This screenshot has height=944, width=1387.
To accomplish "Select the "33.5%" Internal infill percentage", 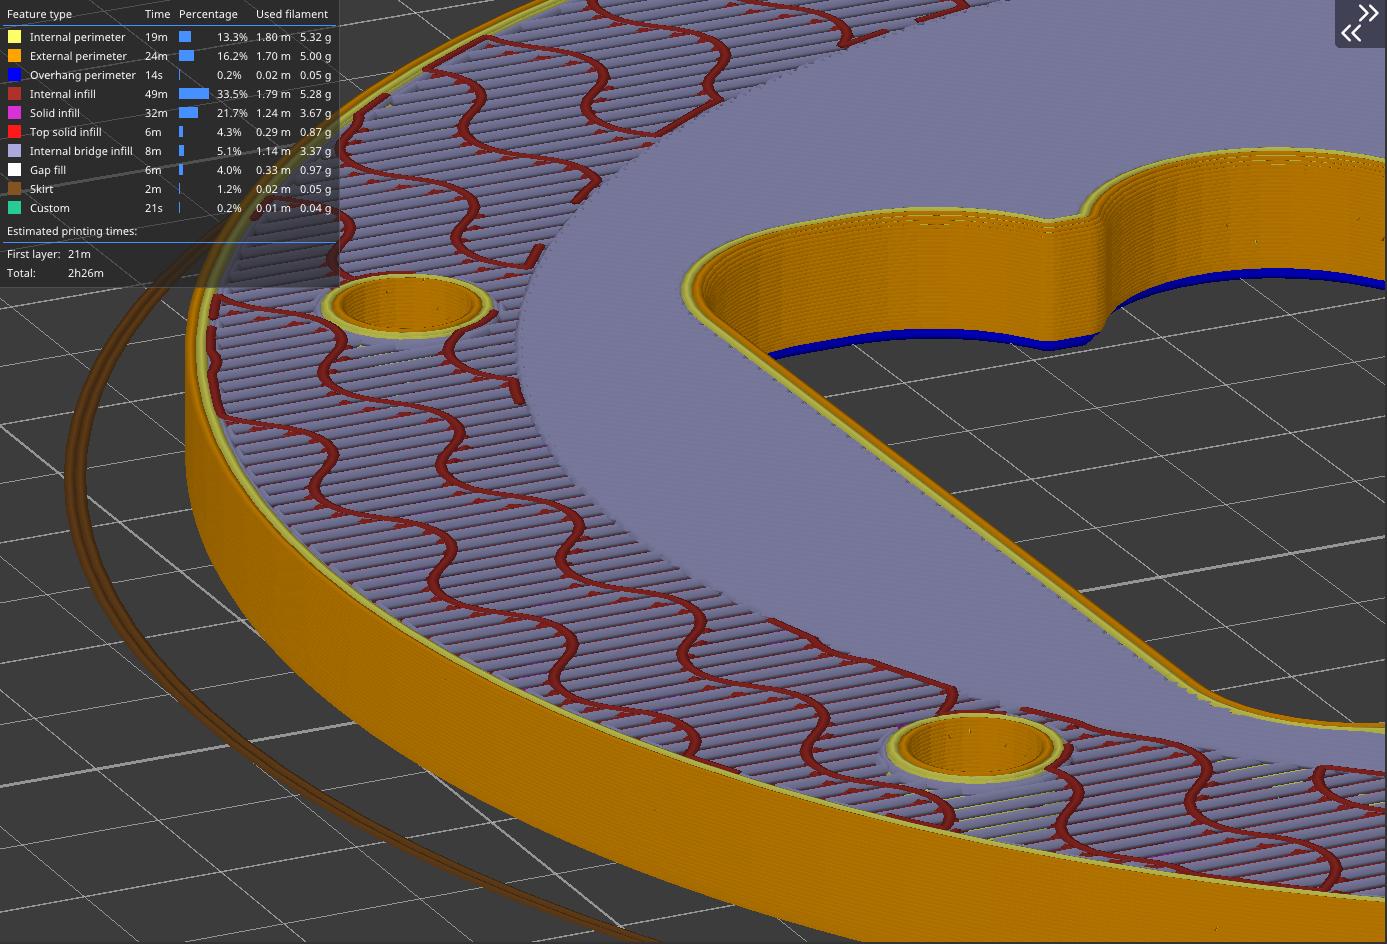I will click(232, 94).
